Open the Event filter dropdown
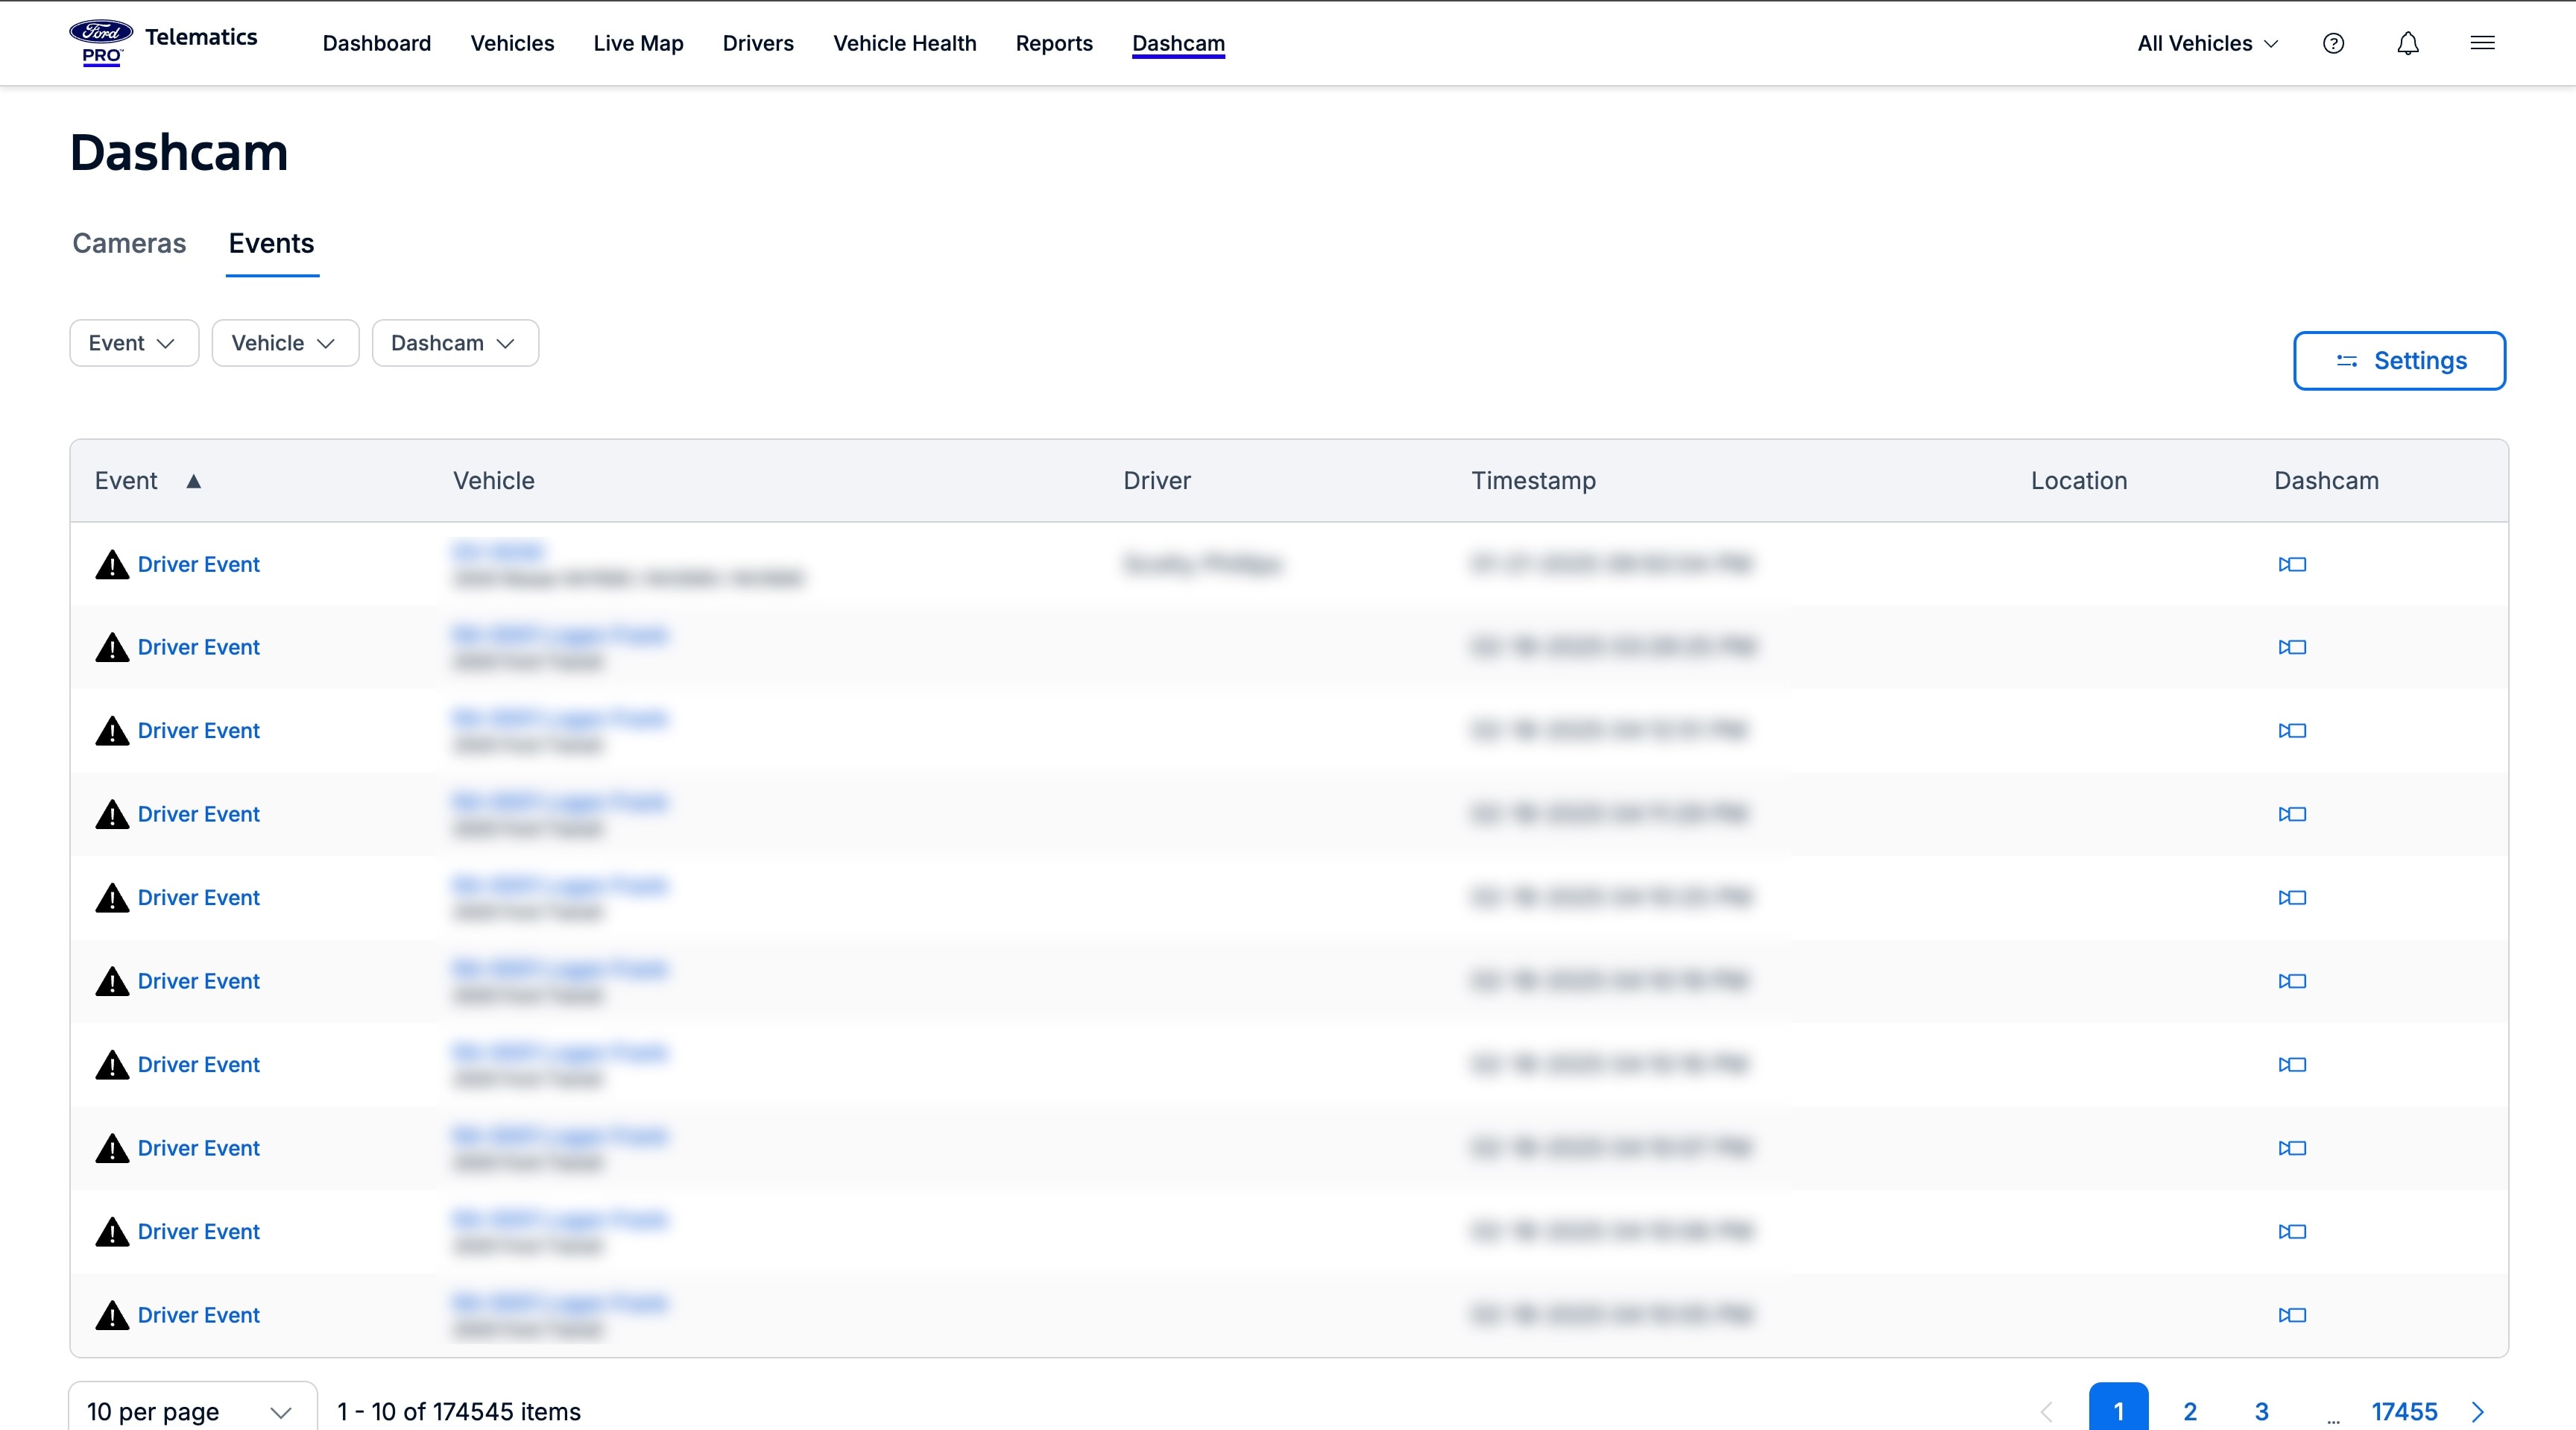This screenshot has height=1430, width=2576. pos(133,343)
